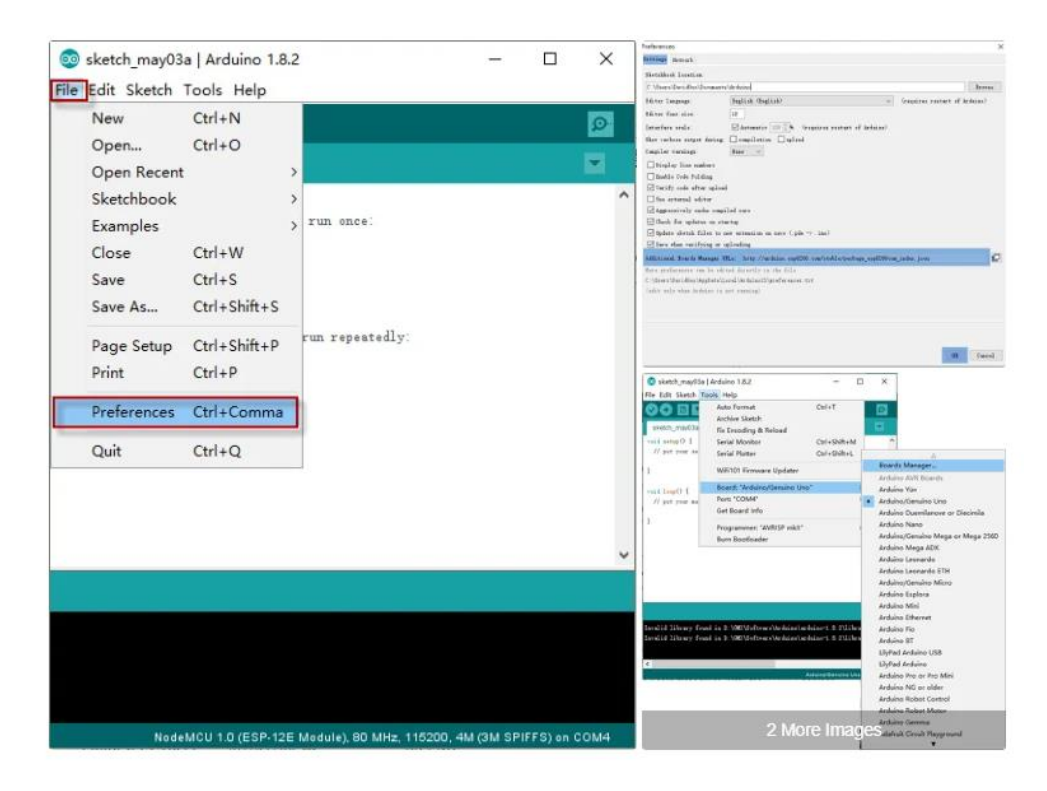Open Serial Monitor icon in the large Arduino window
1047x791 pixels.
[600, 124]
